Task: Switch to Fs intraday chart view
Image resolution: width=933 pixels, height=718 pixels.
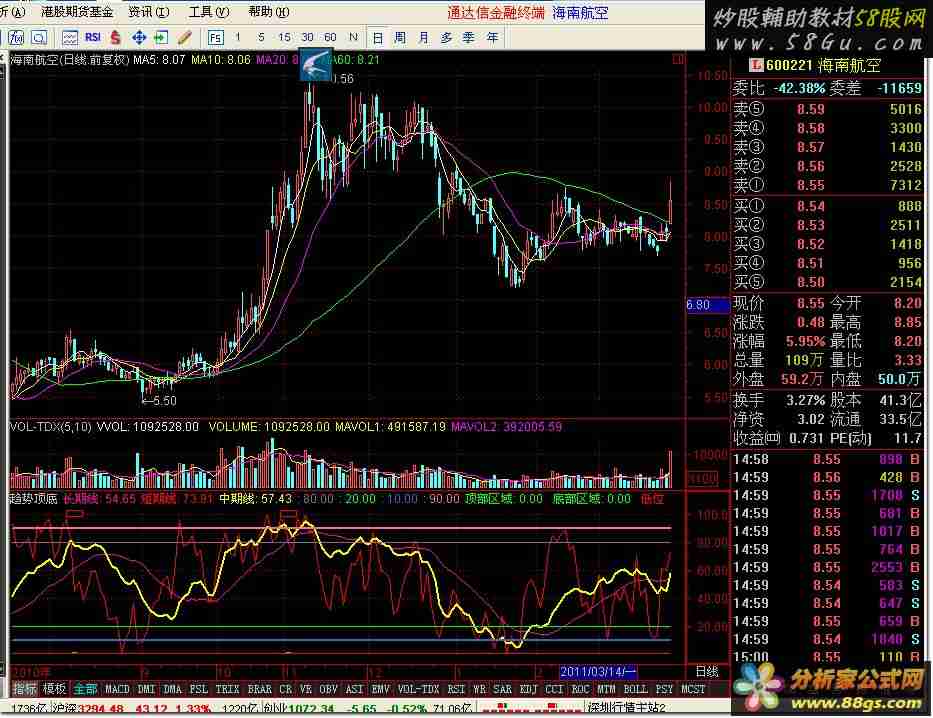Action: pyautogui.click(x=215, y=38)
